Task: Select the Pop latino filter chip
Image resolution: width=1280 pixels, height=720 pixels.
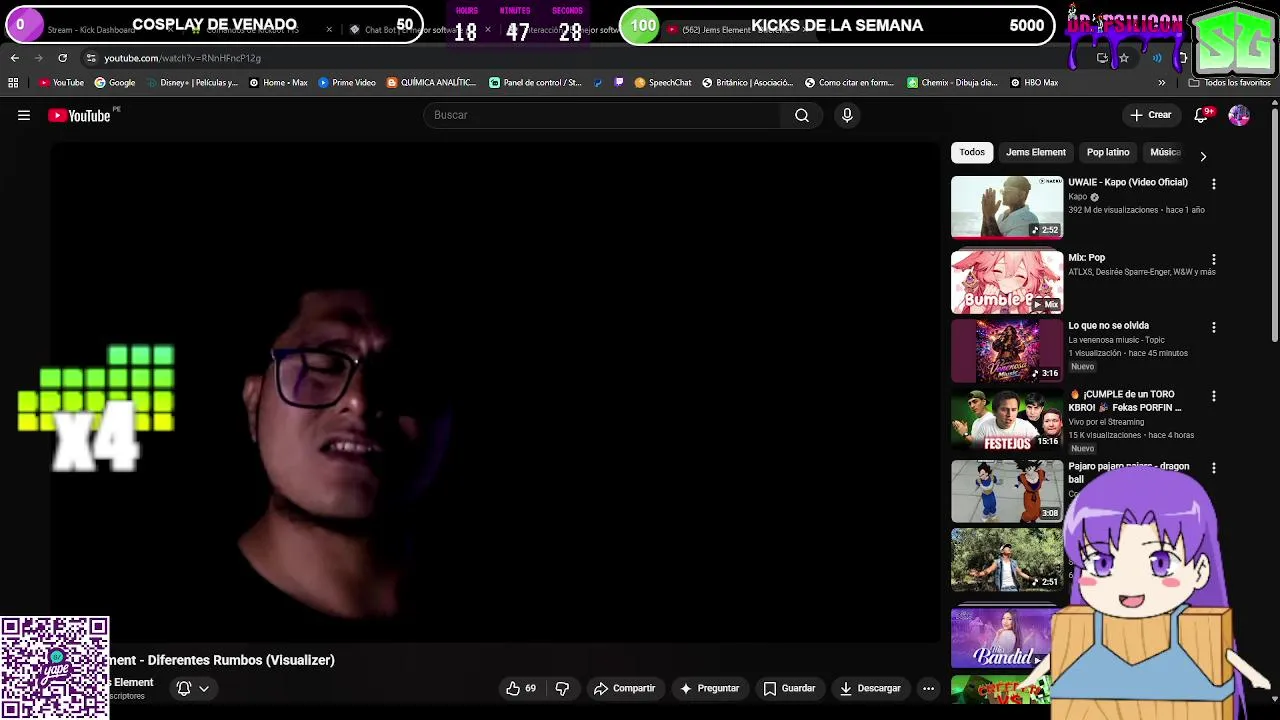Action: click(x=1108, y=152)
